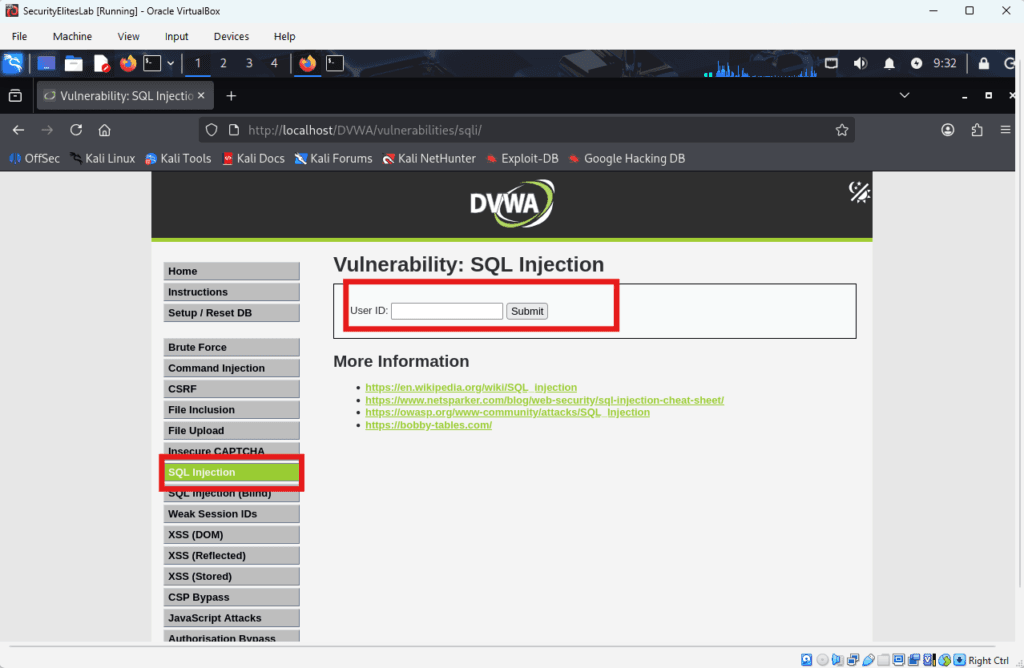Open the Firefox tab list dropdown
This screenshot has height=668, width=1024.
tap(904, 96)
